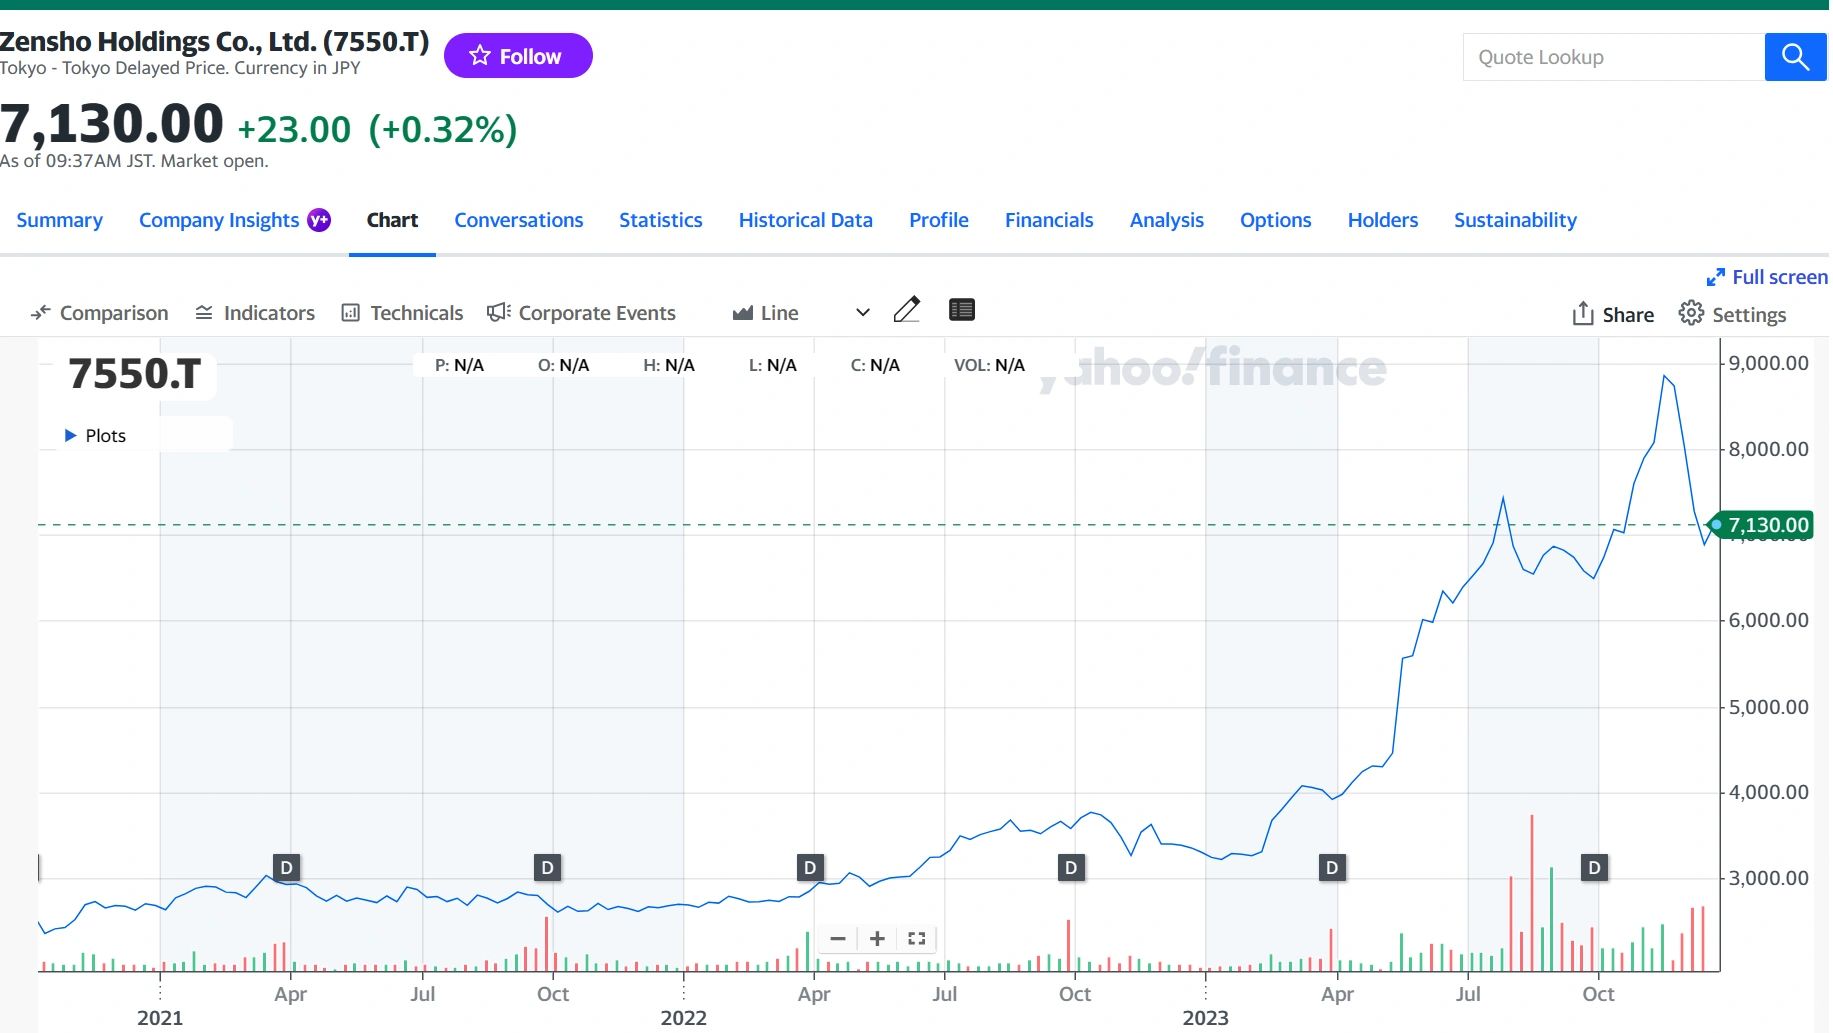This screenshot has height=1033, width=1833.
Task: Click the Corporate Events megaphone icon
Action: [498, 313]
